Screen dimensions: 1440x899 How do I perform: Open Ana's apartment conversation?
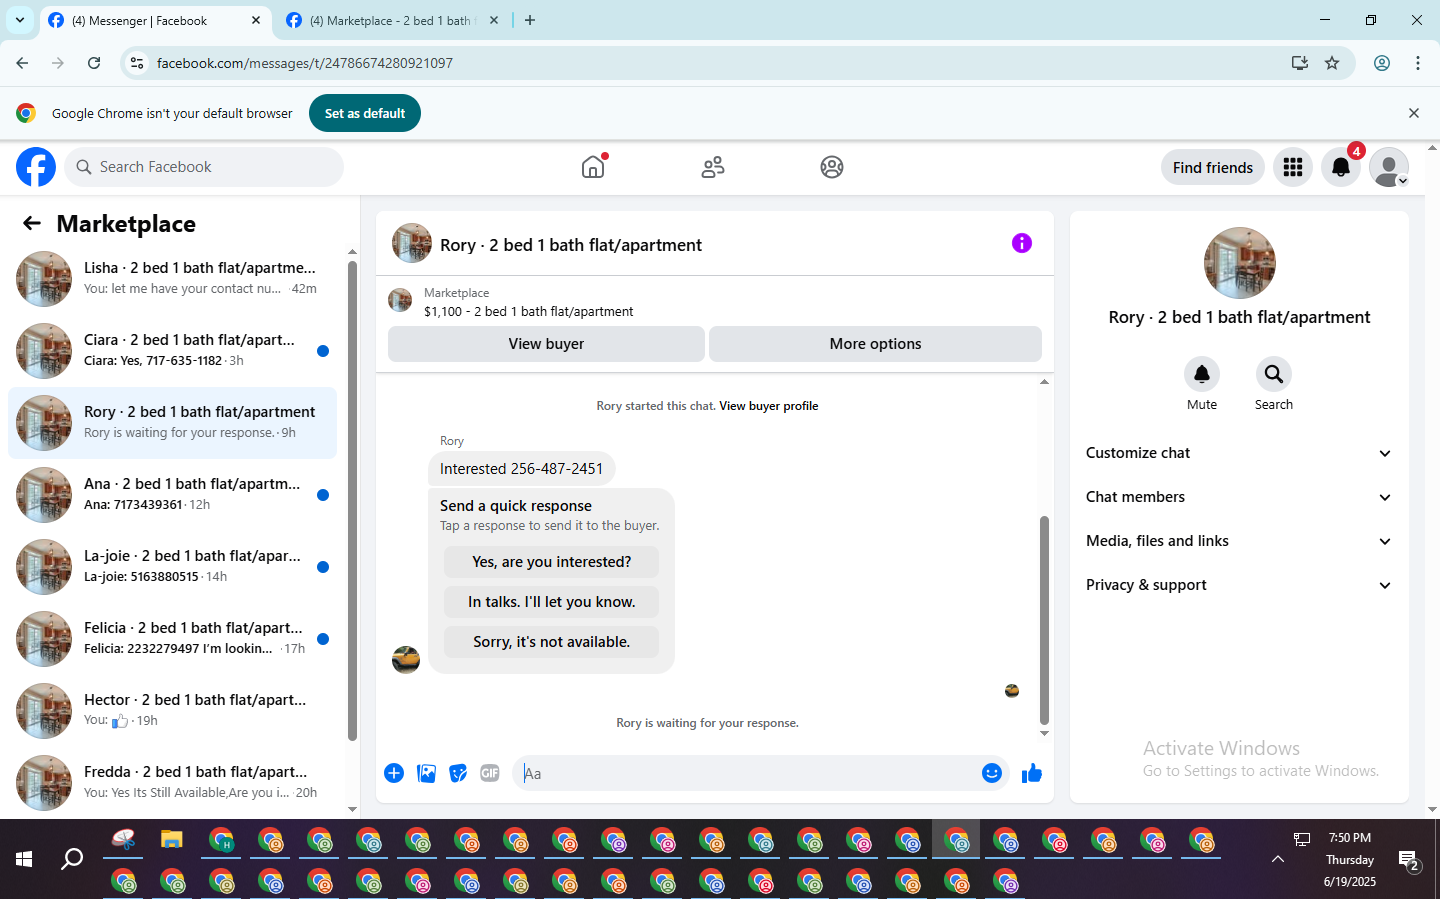172,495
